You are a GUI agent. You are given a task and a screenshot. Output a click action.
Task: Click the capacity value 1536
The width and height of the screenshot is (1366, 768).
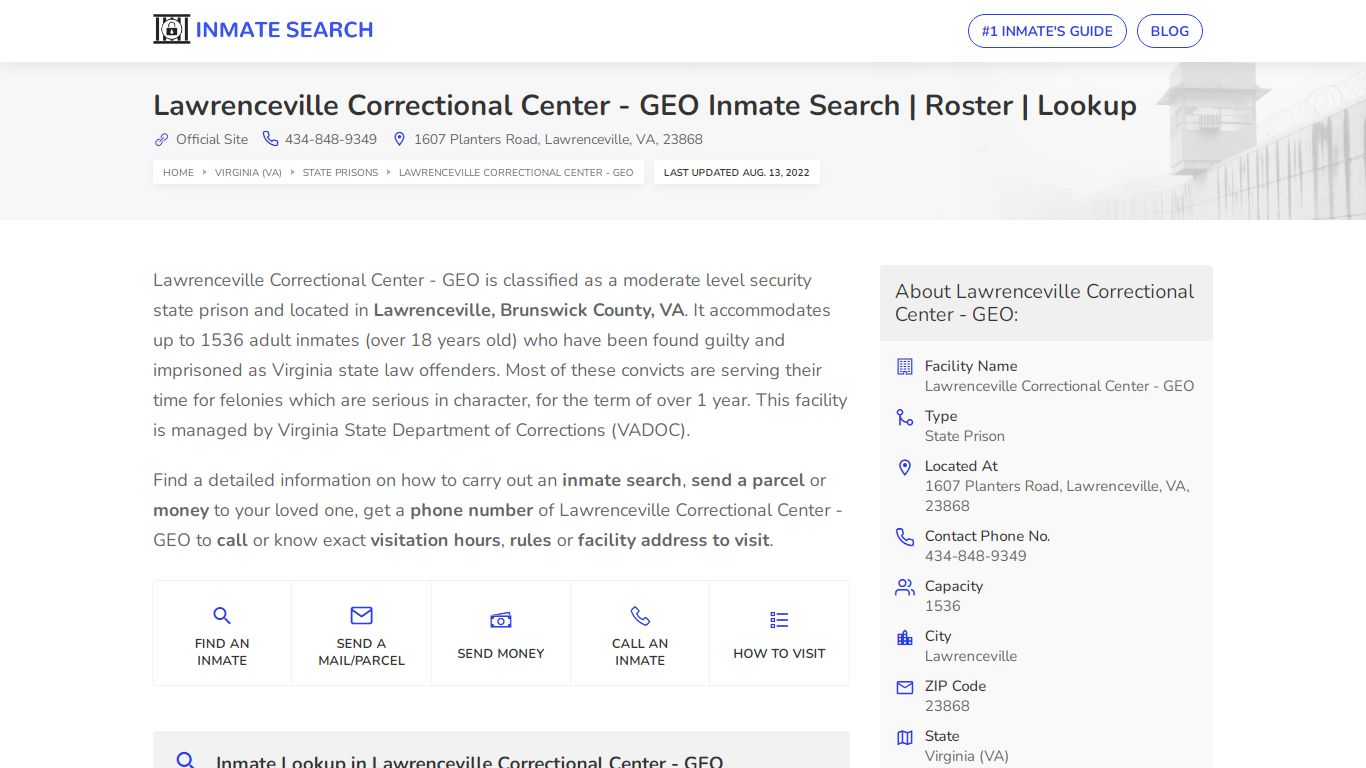click(942, 606)
